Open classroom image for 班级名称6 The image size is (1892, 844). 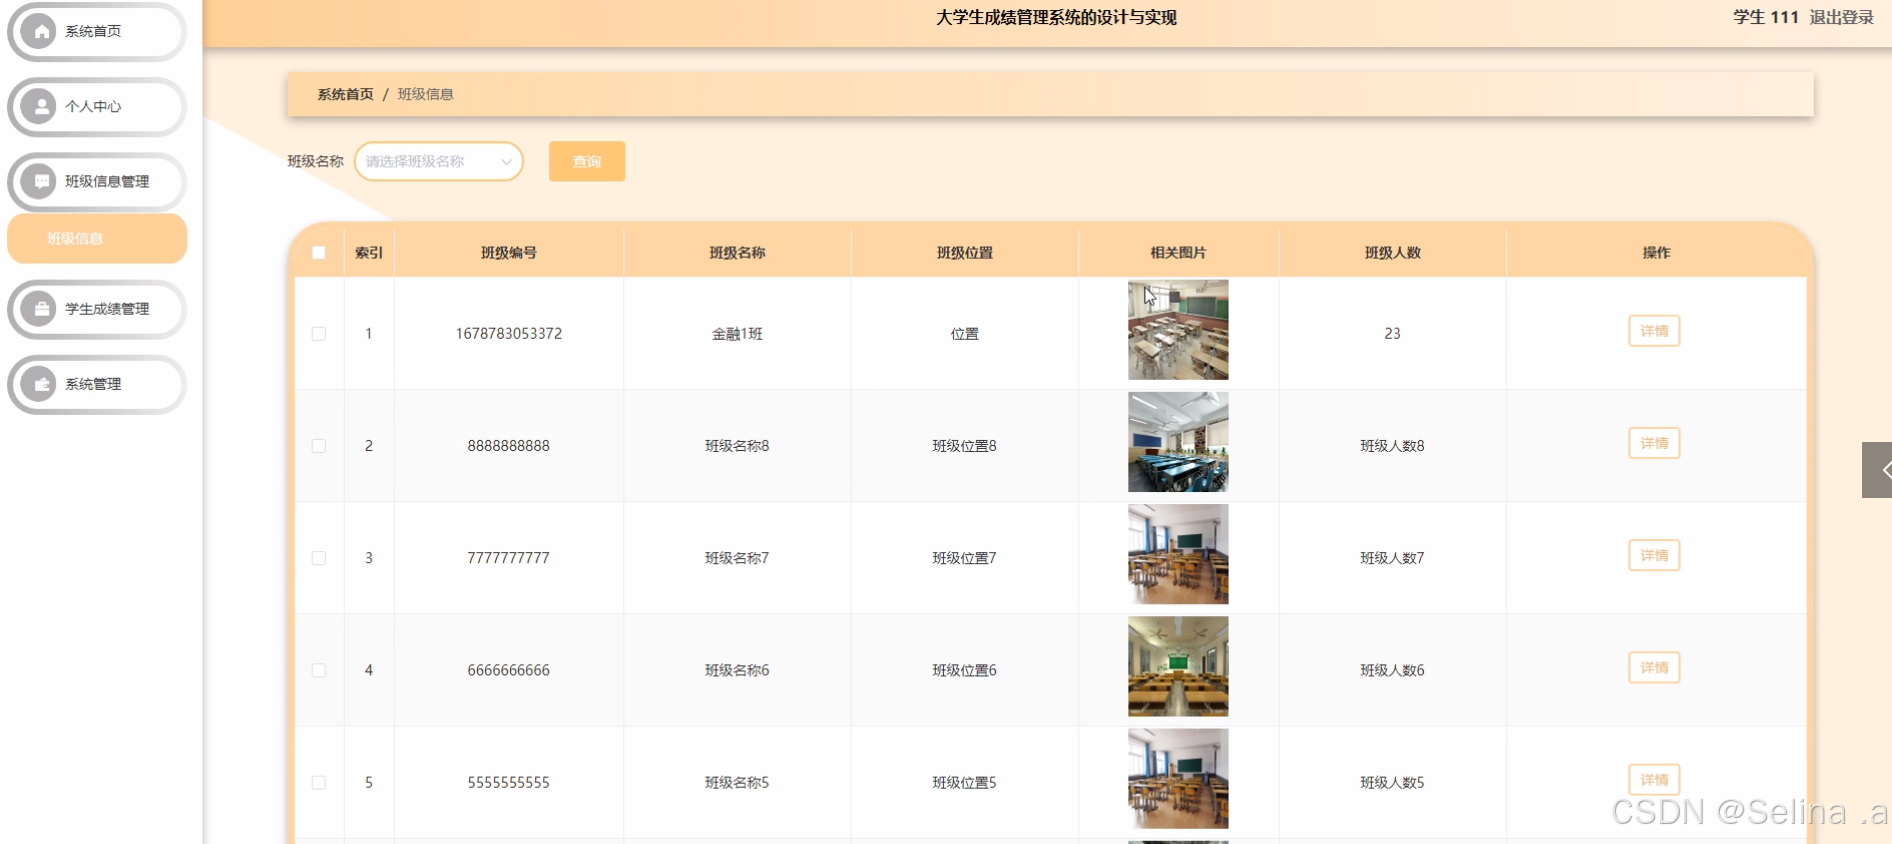click(x=1178, y=666)
